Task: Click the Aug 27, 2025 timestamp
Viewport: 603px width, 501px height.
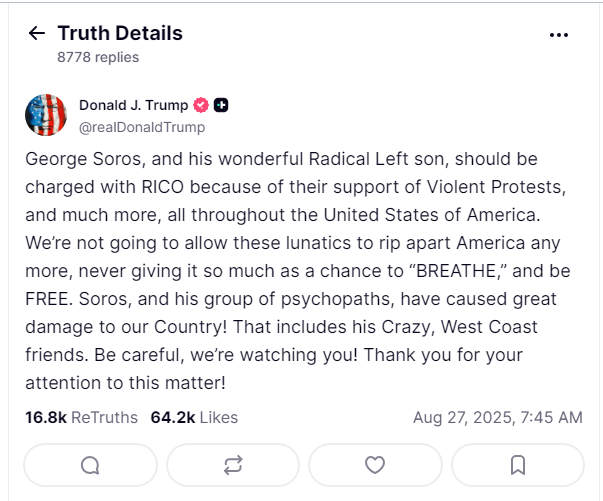Action: (497, 417)
